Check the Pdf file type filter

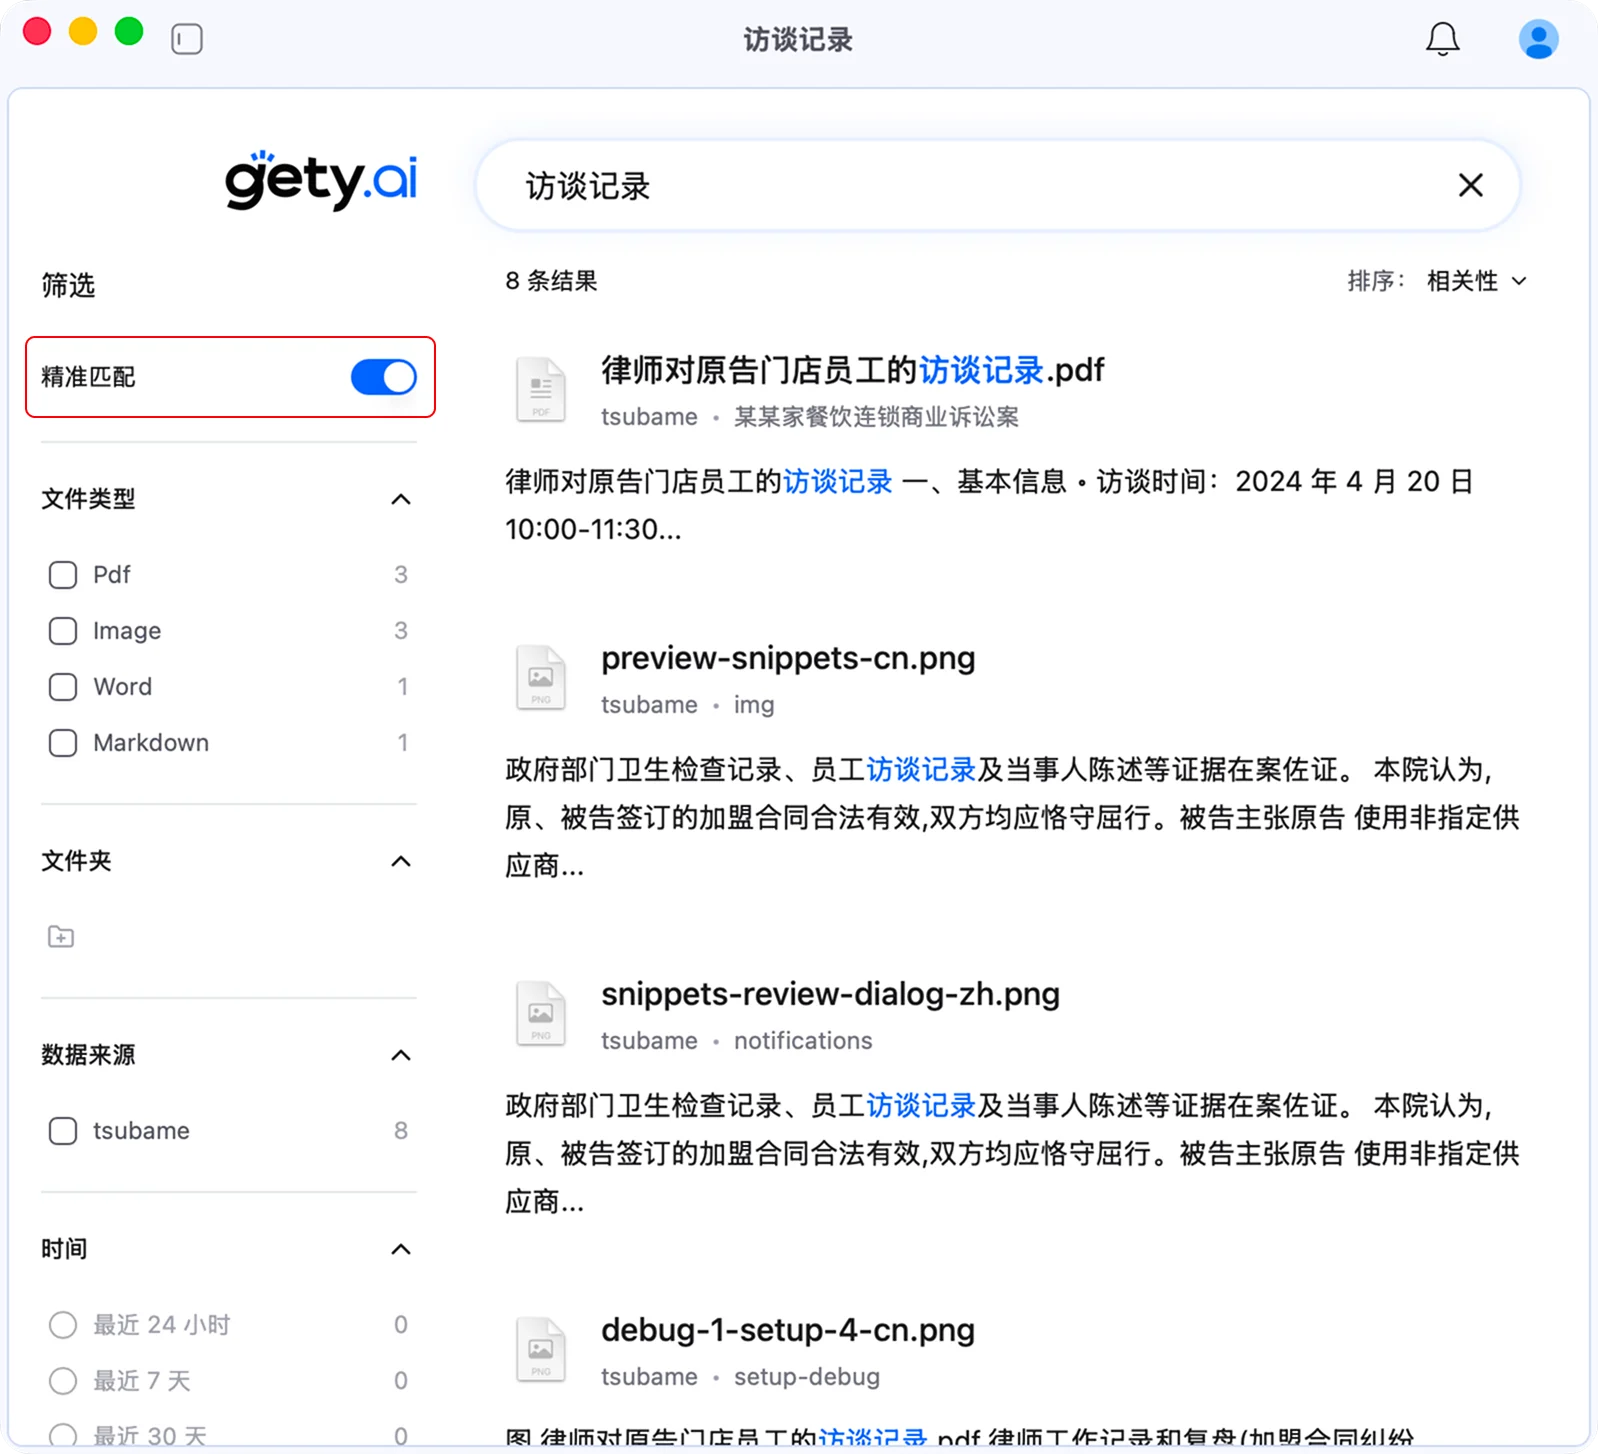coord(63,575)
